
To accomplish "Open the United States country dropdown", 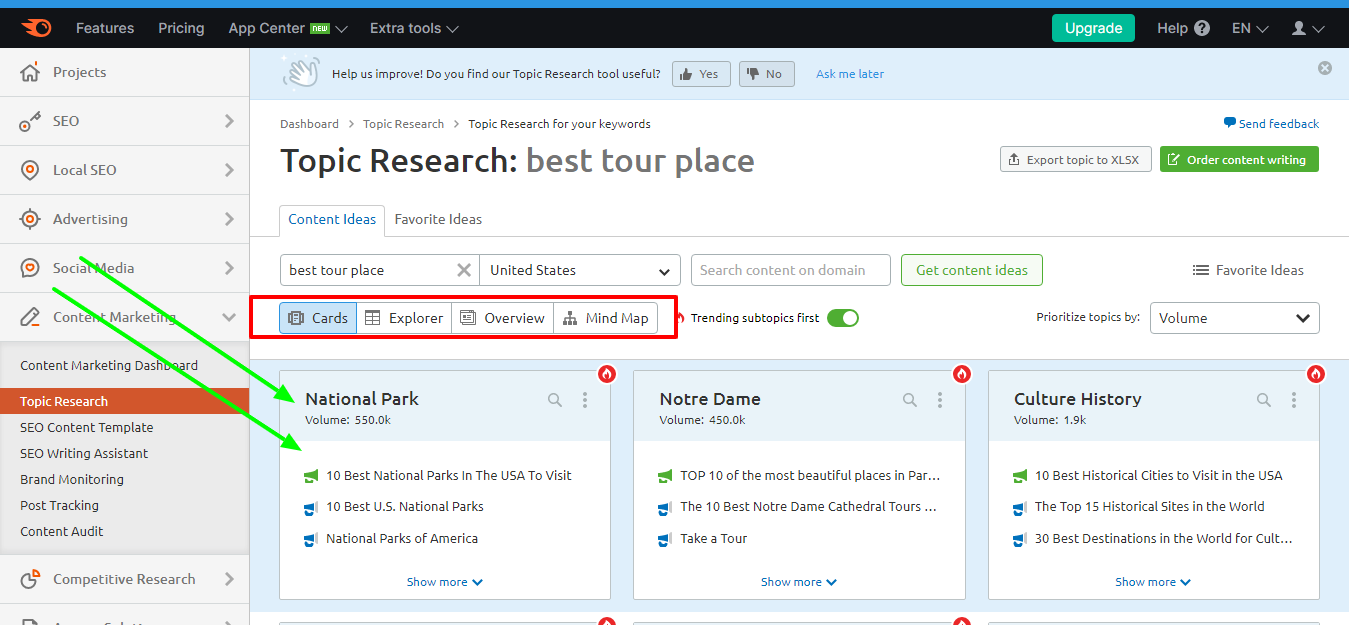I will click(x=580, y=270).
